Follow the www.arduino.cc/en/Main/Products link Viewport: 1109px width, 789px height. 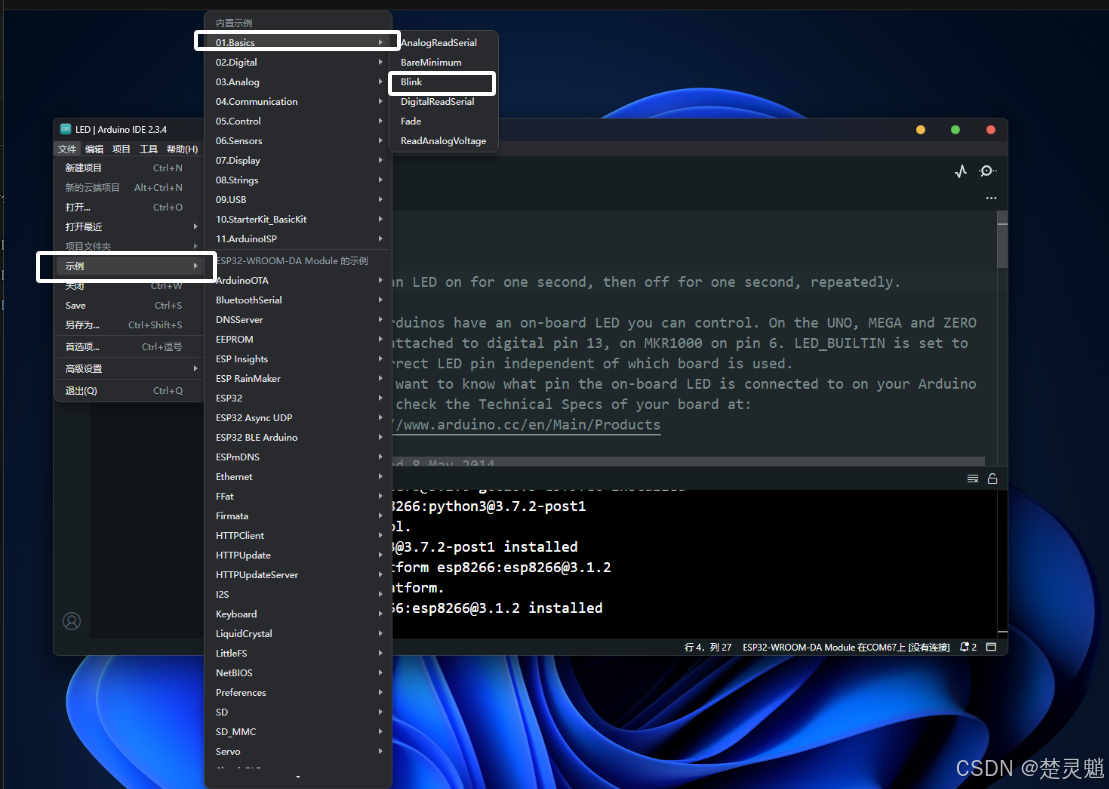[x=527, y=425]
